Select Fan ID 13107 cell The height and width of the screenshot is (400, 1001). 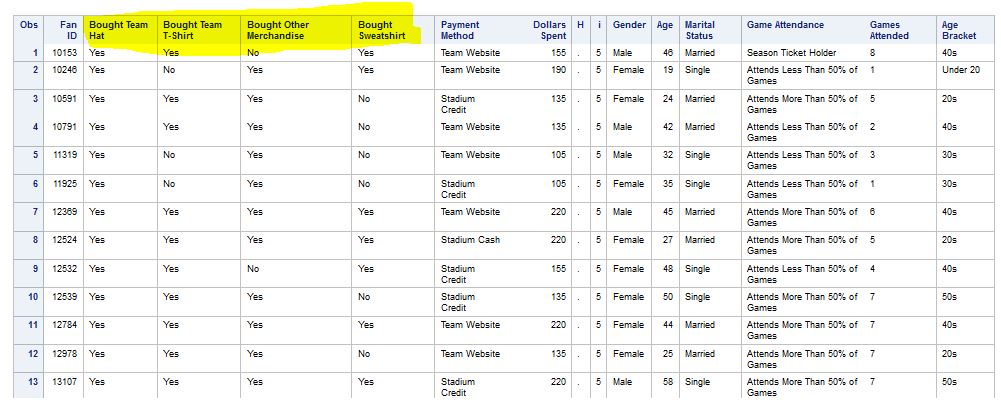pyautogui.click(x=64, y=382)
